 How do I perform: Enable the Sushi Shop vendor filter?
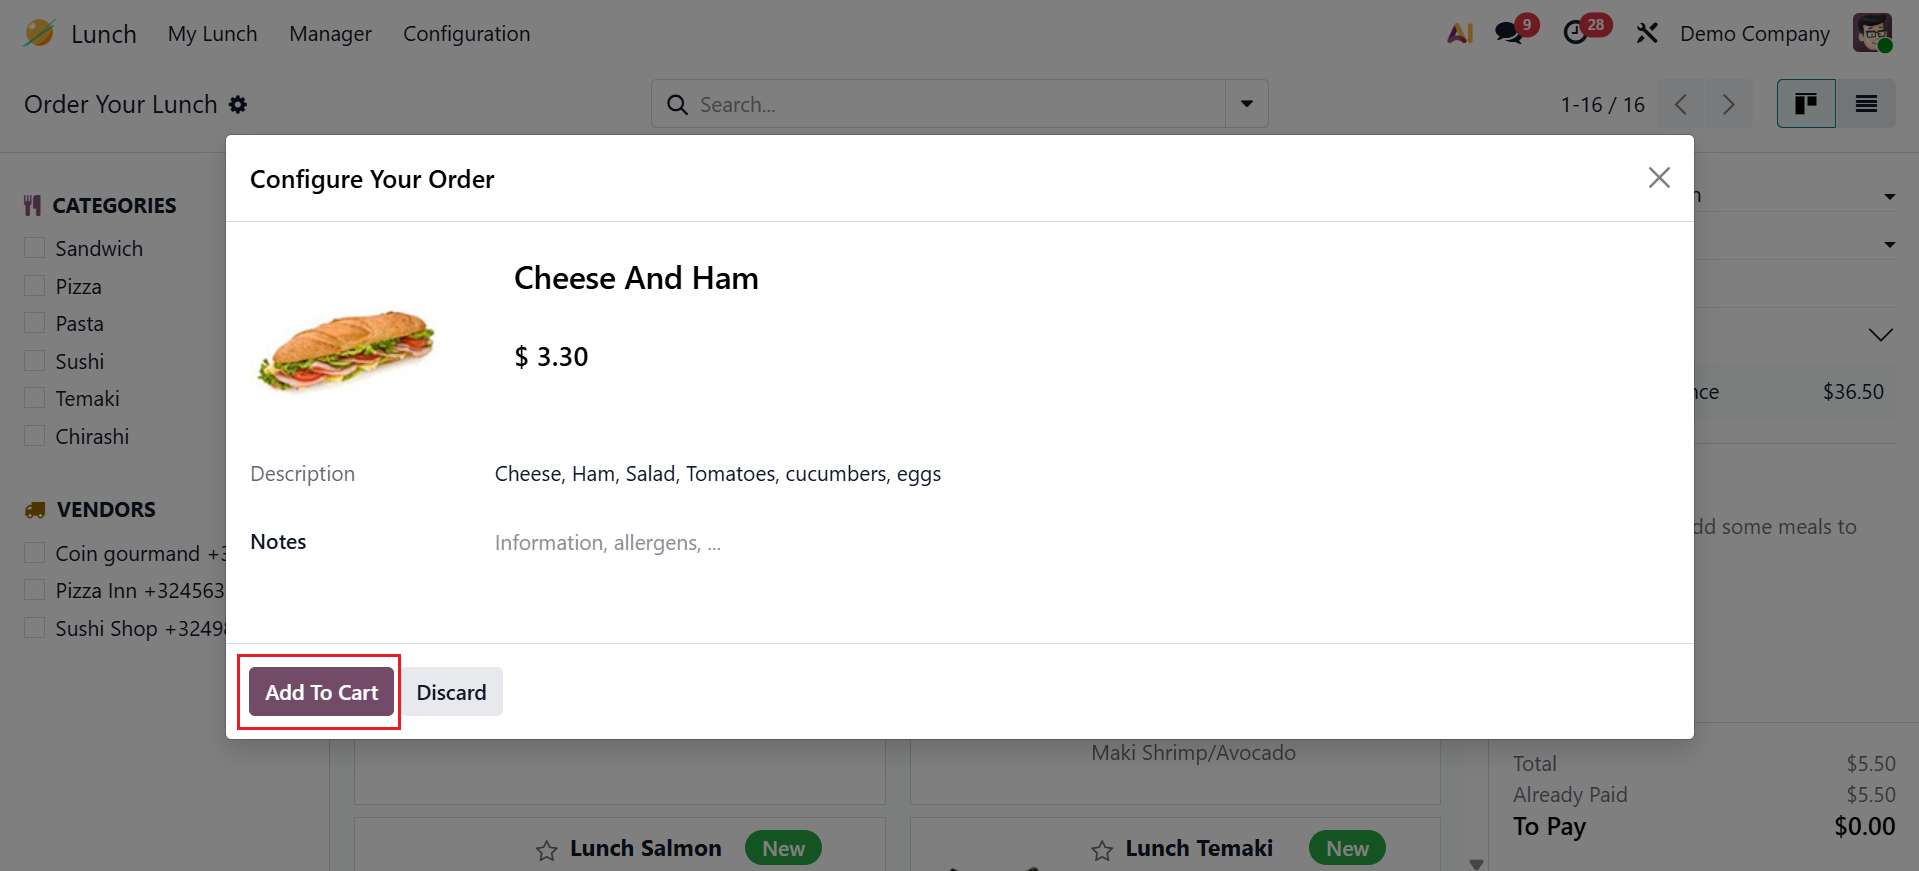[x=35, y=628]
